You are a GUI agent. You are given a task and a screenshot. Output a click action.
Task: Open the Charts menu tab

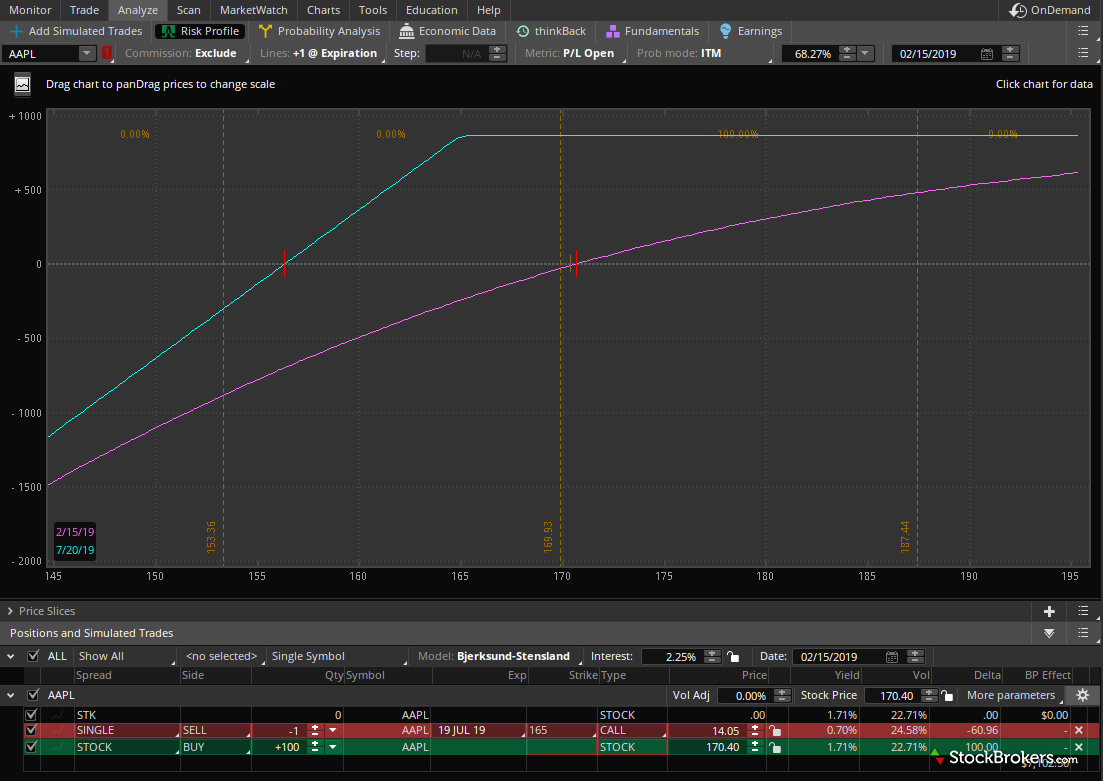324,10
